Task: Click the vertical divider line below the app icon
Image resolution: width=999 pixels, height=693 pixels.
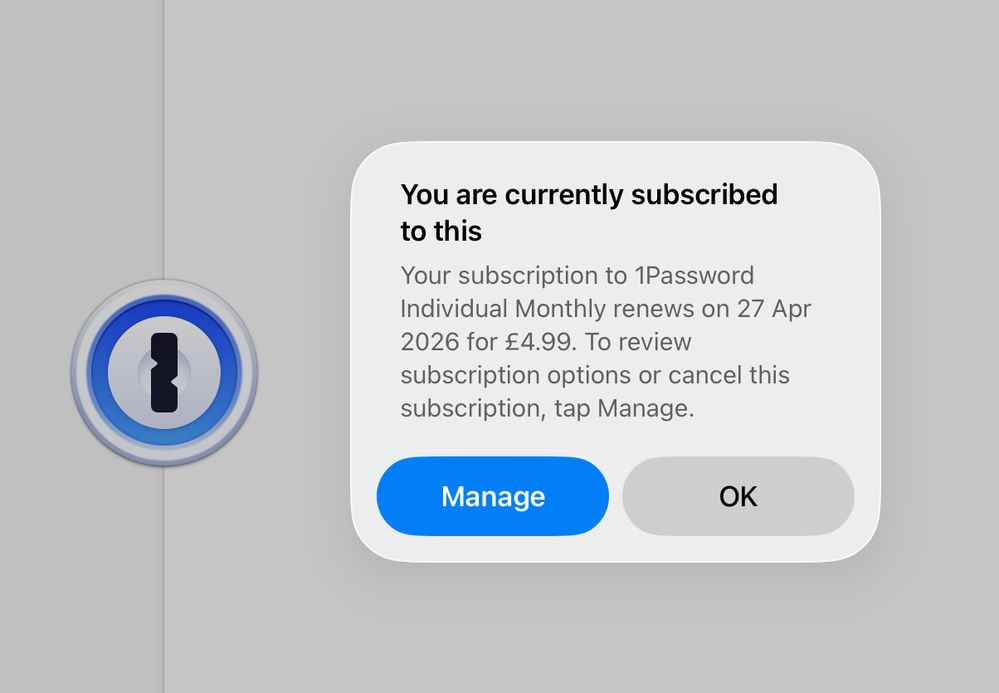Action: click(164, 580)
